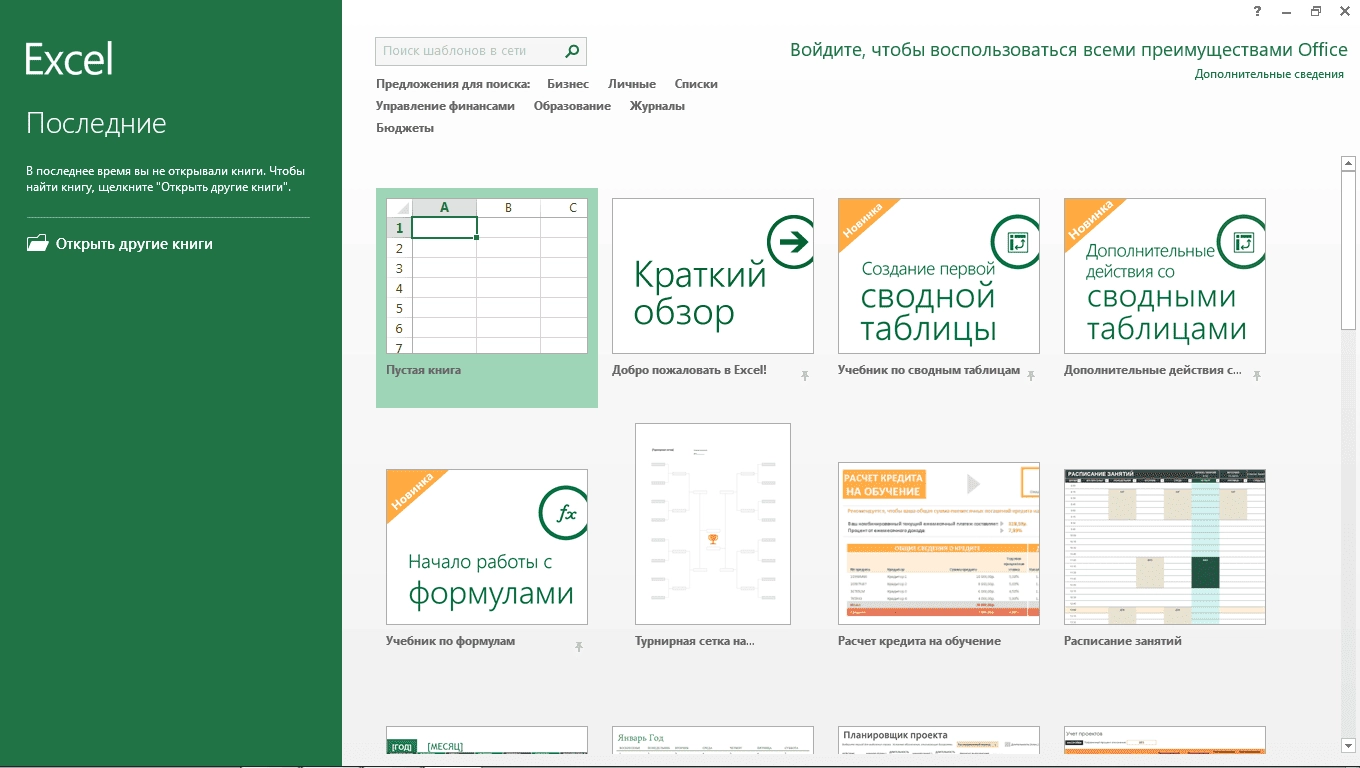Click the vertical scrollbar thumb
The width and height of the screenshot is (1360, 768).
coord(1348,250)
